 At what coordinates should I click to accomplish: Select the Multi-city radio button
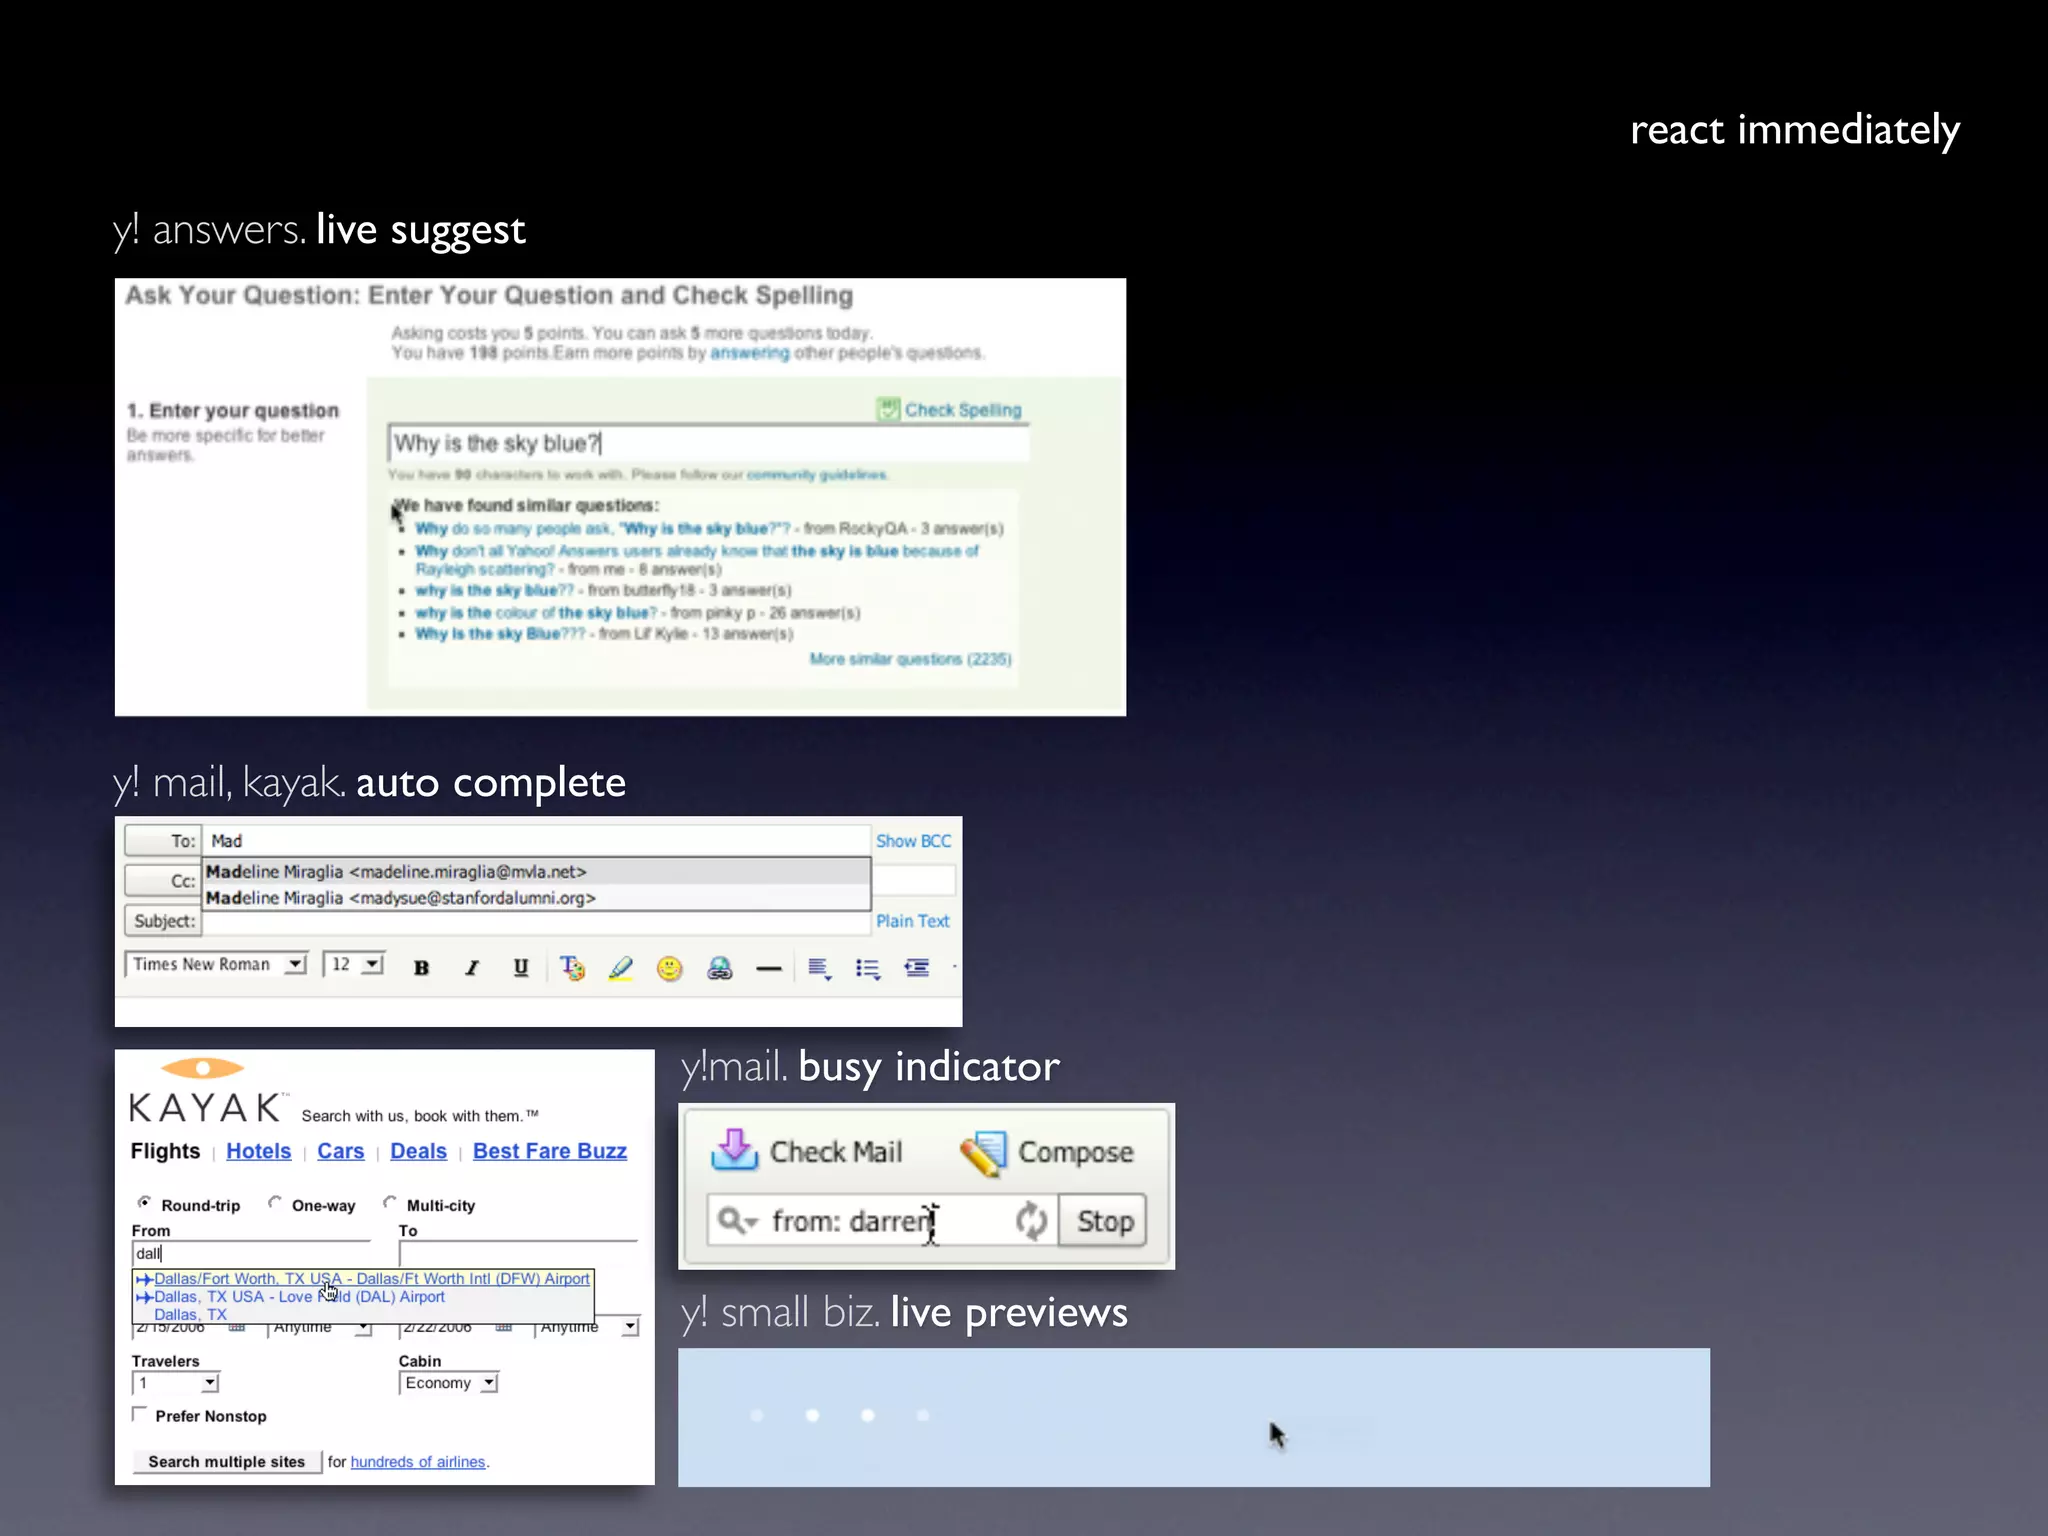click(x=390, y=1202)
